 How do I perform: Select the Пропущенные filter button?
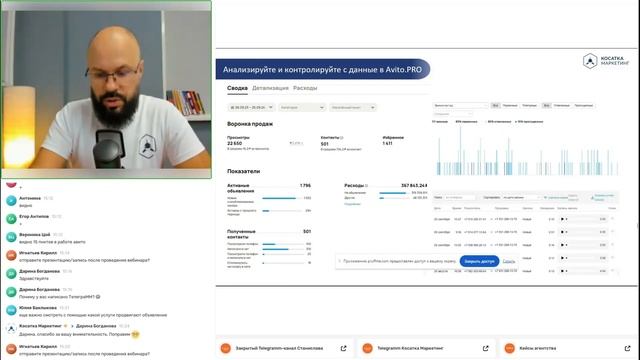(x=583, y=106)
